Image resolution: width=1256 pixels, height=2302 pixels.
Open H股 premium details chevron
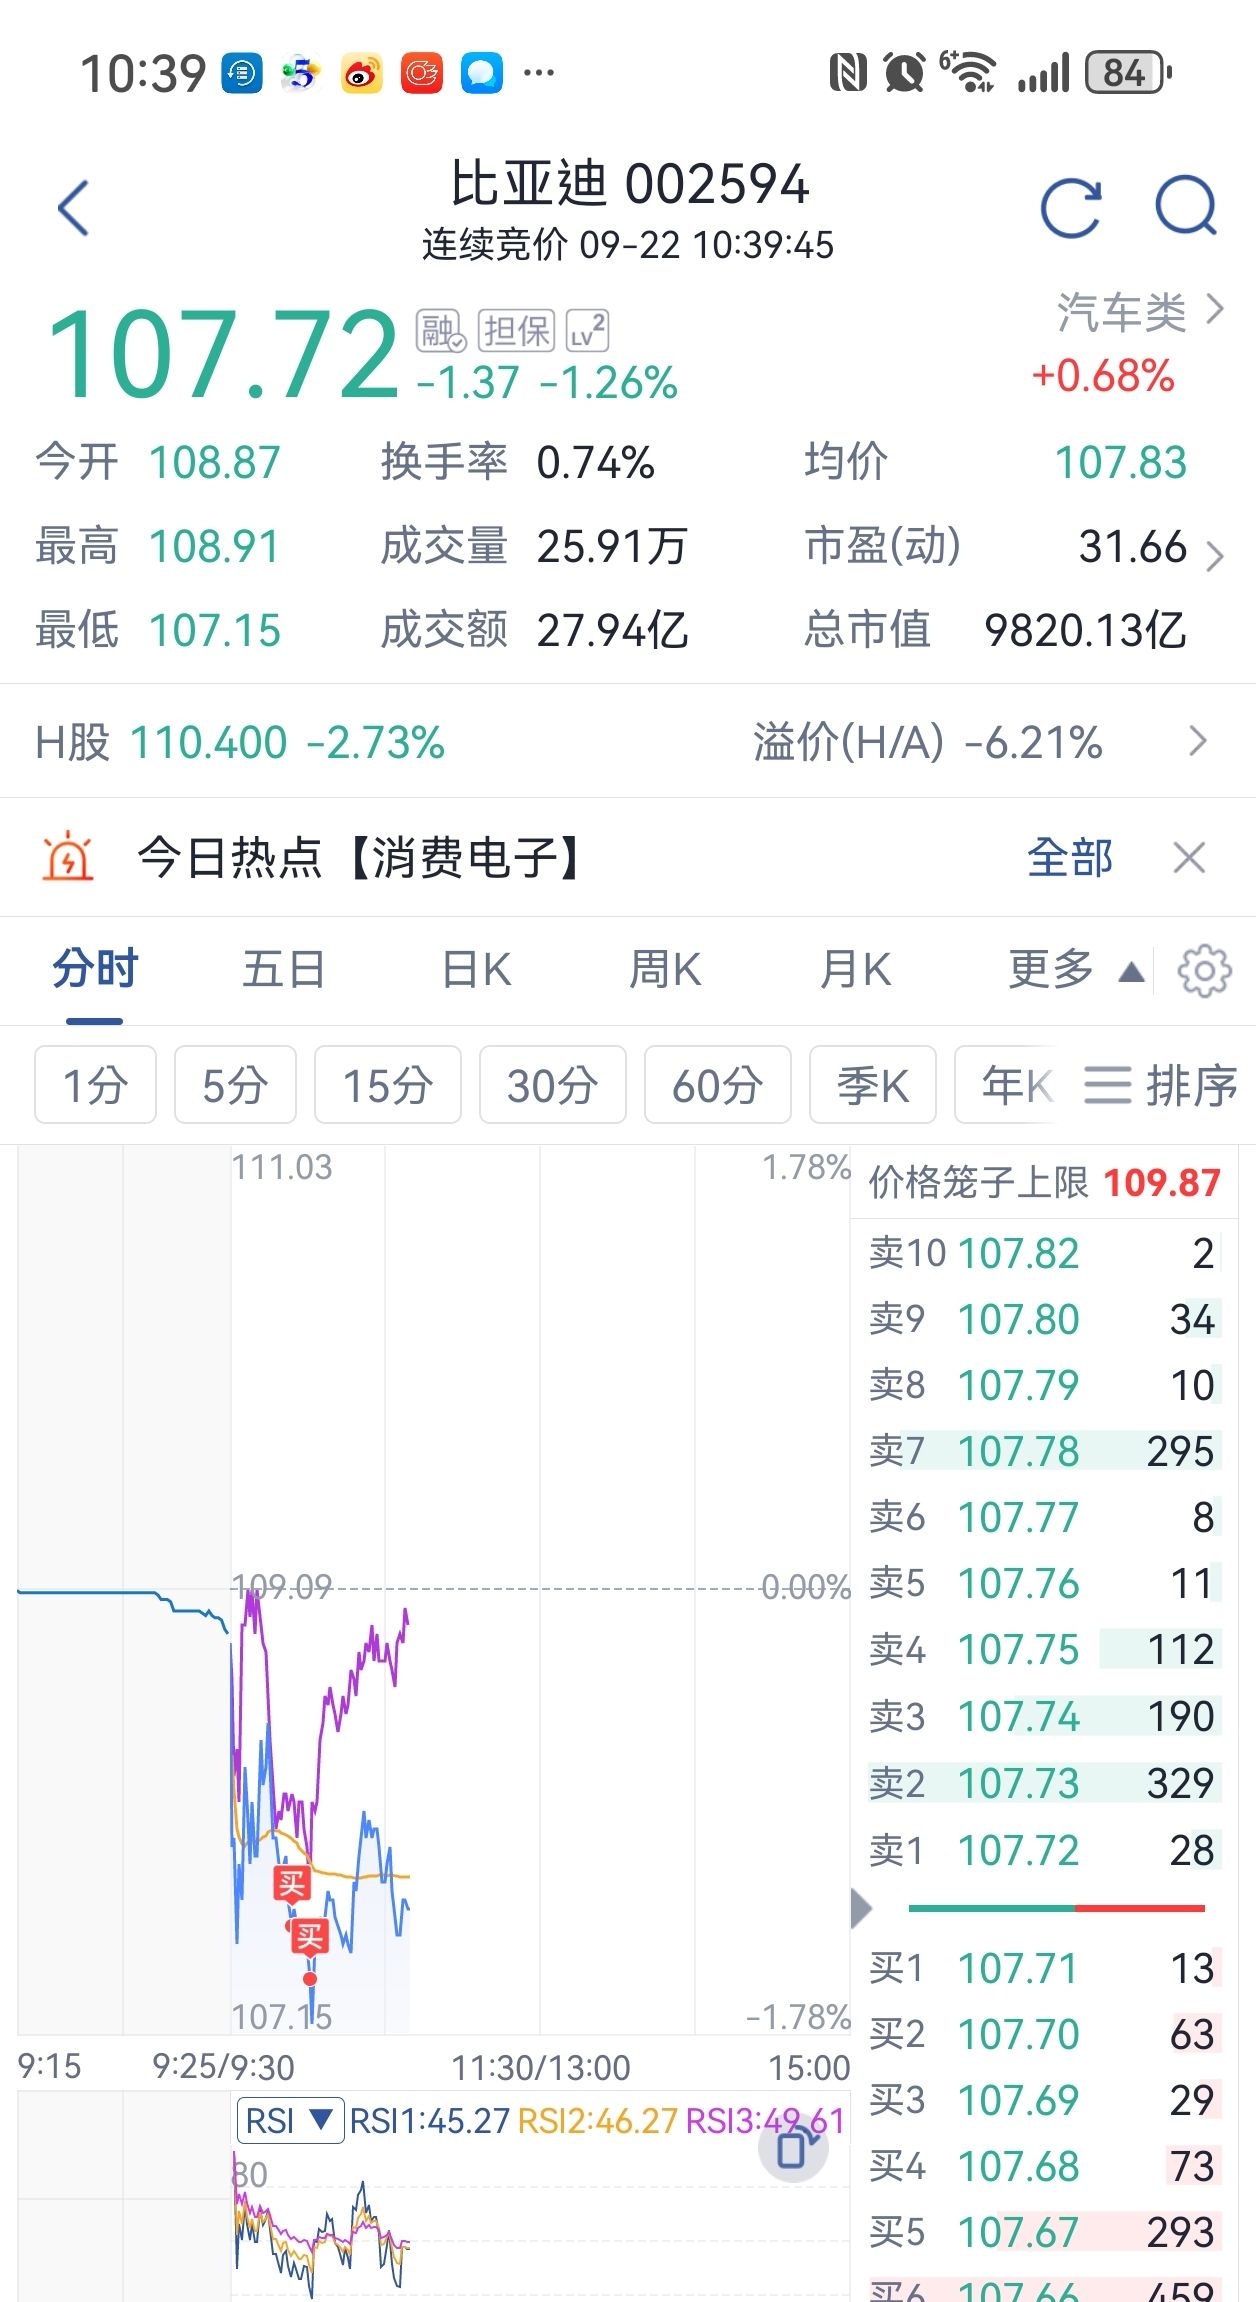pyautogui.click(x=1198, y=741)
